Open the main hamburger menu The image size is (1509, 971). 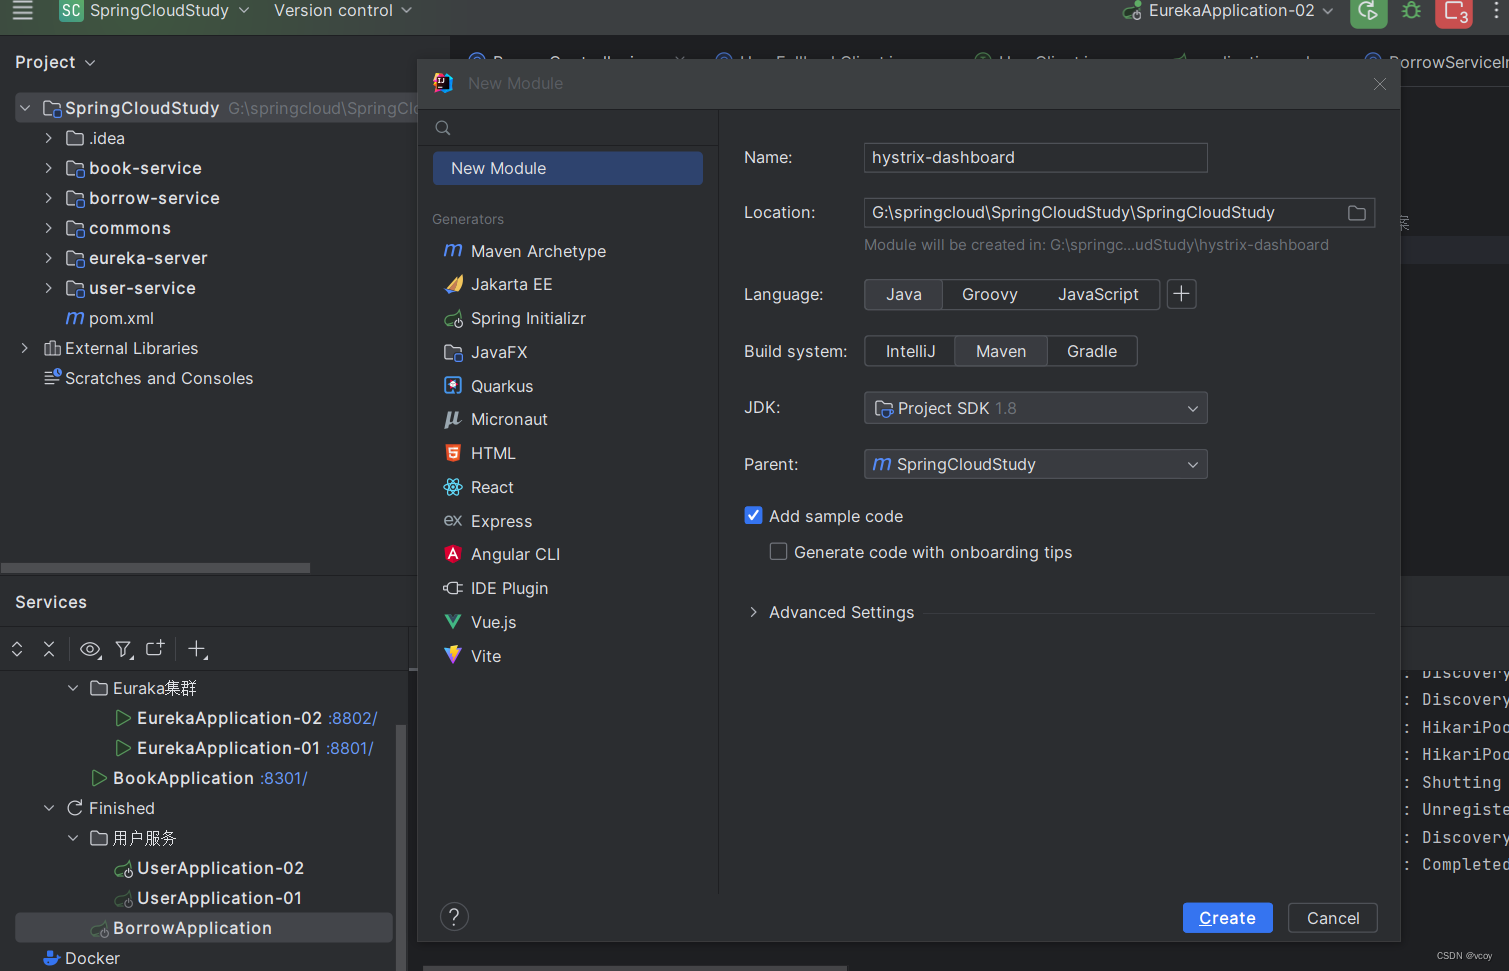point(22,11)
